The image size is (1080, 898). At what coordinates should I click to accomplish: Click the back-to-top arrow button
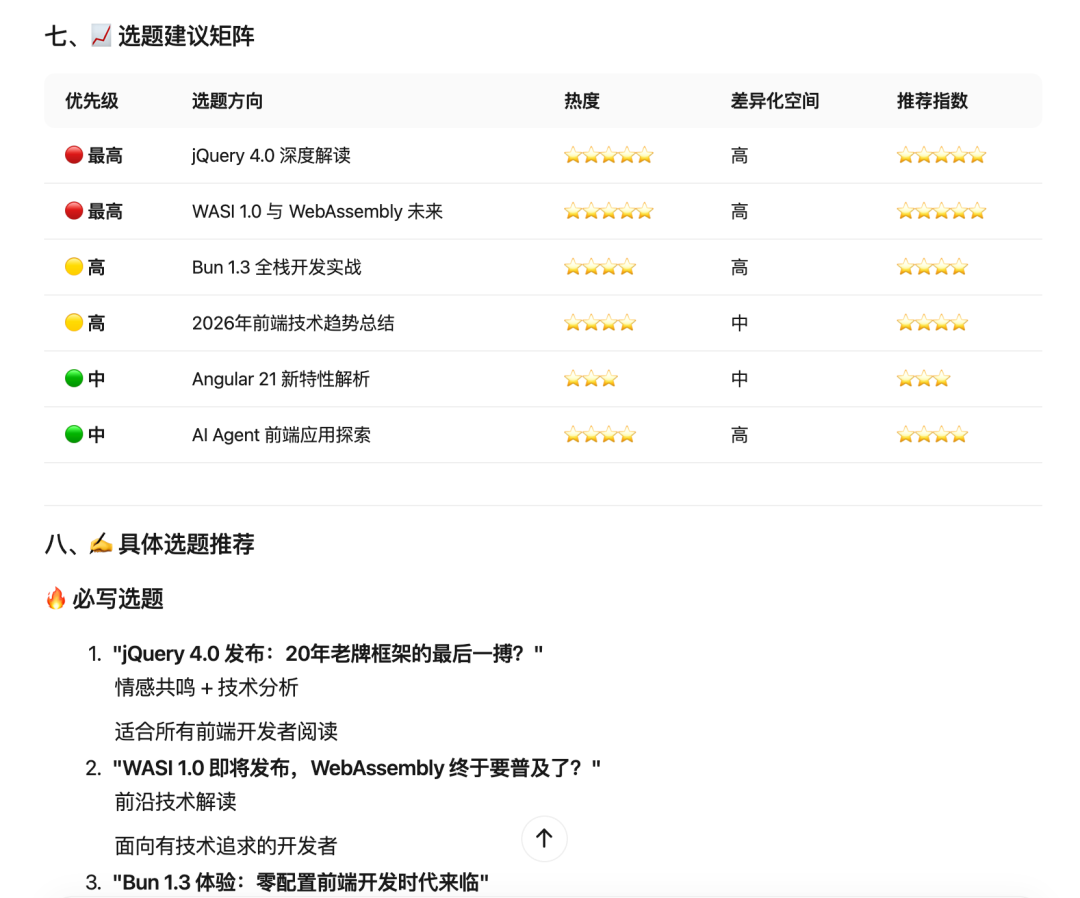pyautogui.click(x=544, y=839)
